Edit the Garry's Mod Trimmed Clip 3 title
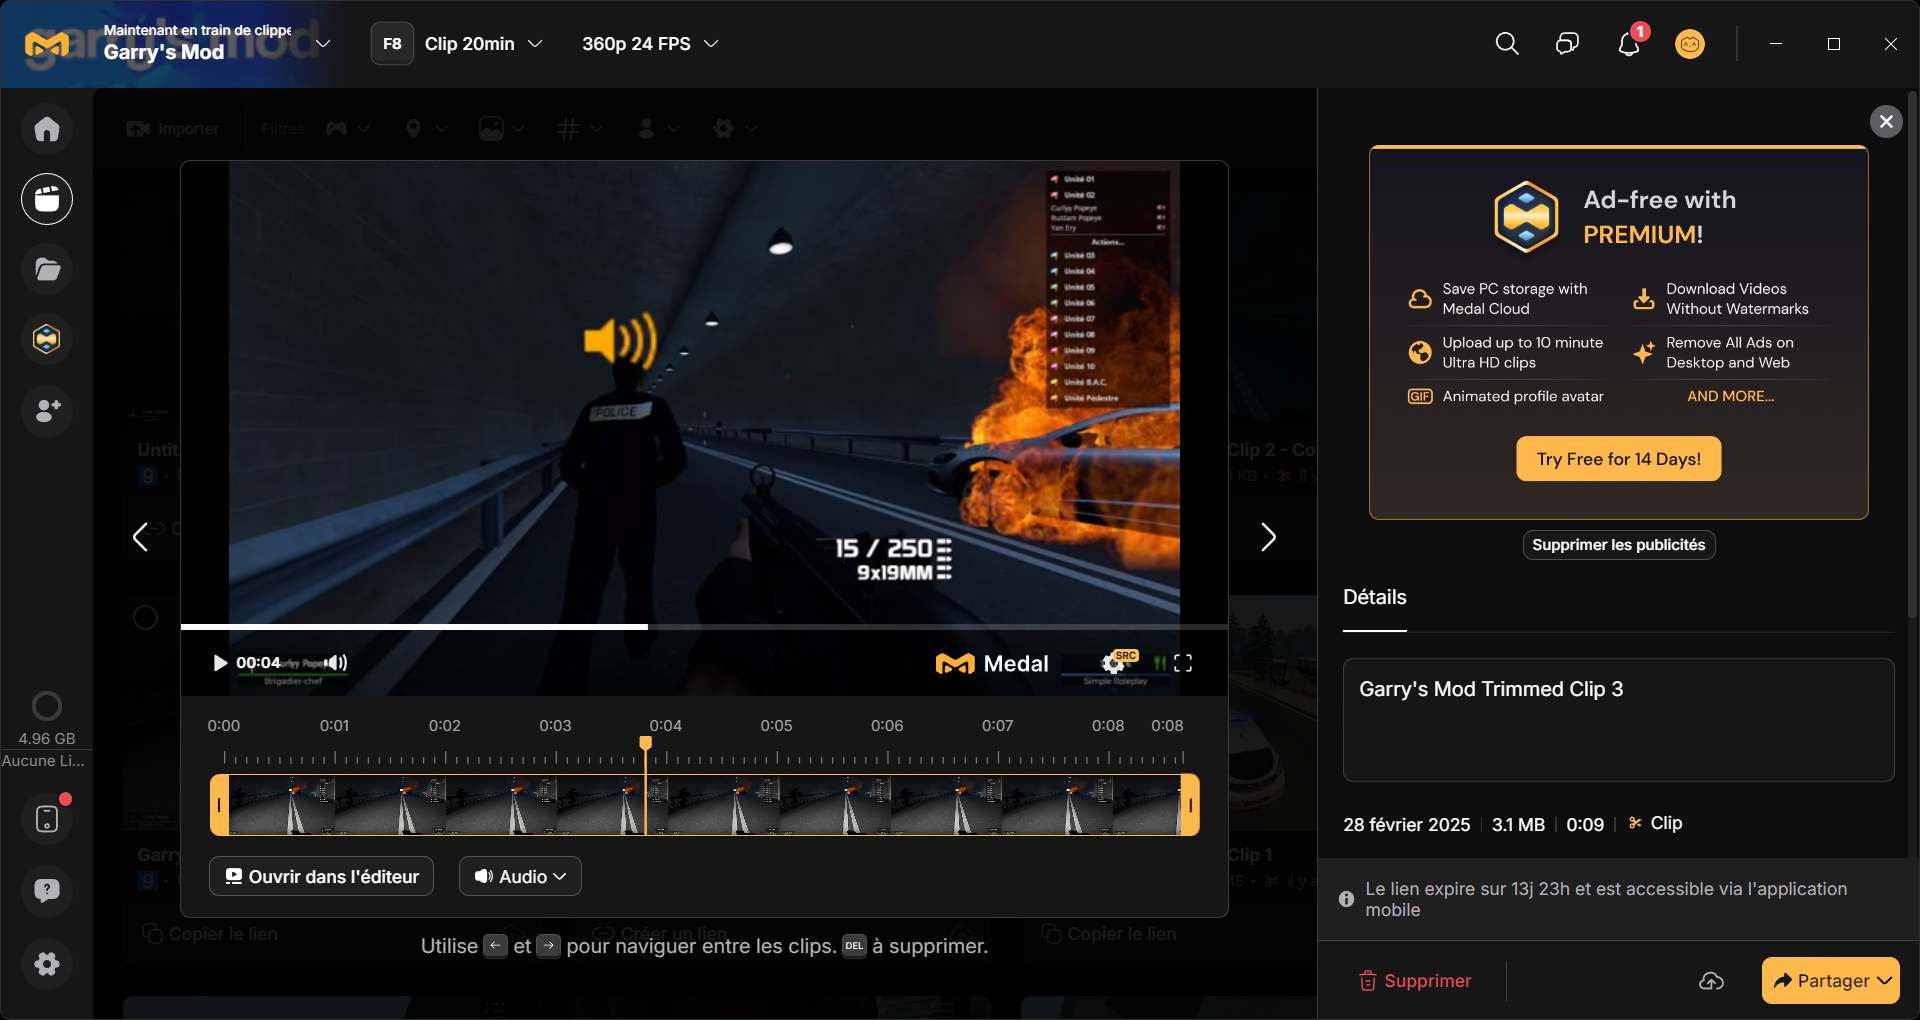 pos(1619,720)
